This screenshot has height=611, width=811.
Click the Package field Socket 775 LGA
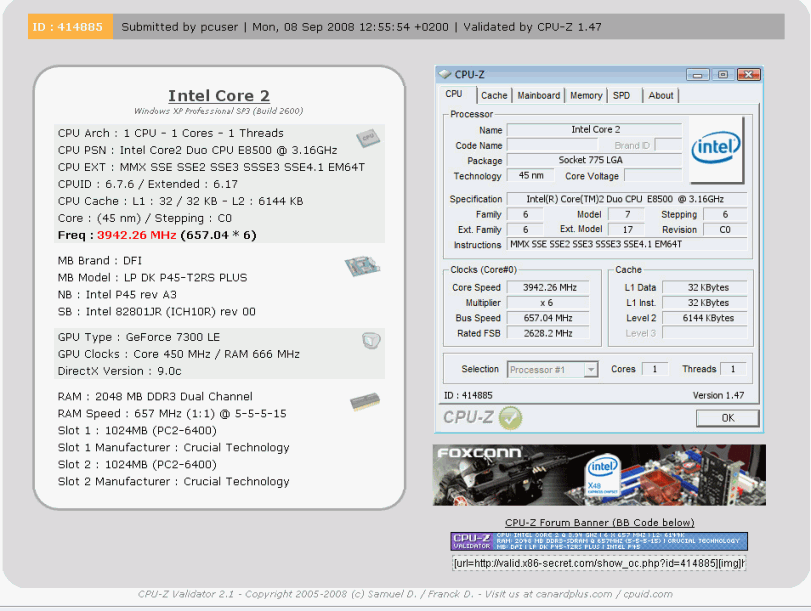click(x=594, y=160)
